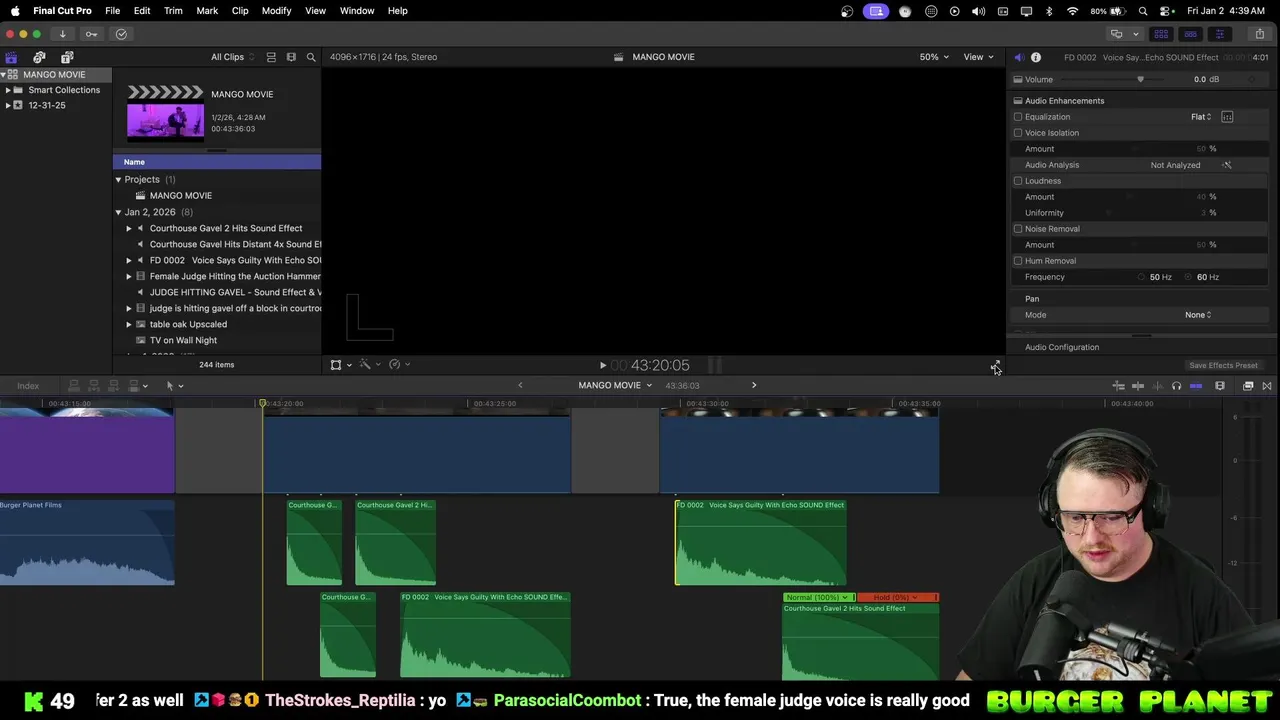Viewport: 1280px width, 720px height.
Task: Click the timeline Index button
Action: click(x=28, y=386)
